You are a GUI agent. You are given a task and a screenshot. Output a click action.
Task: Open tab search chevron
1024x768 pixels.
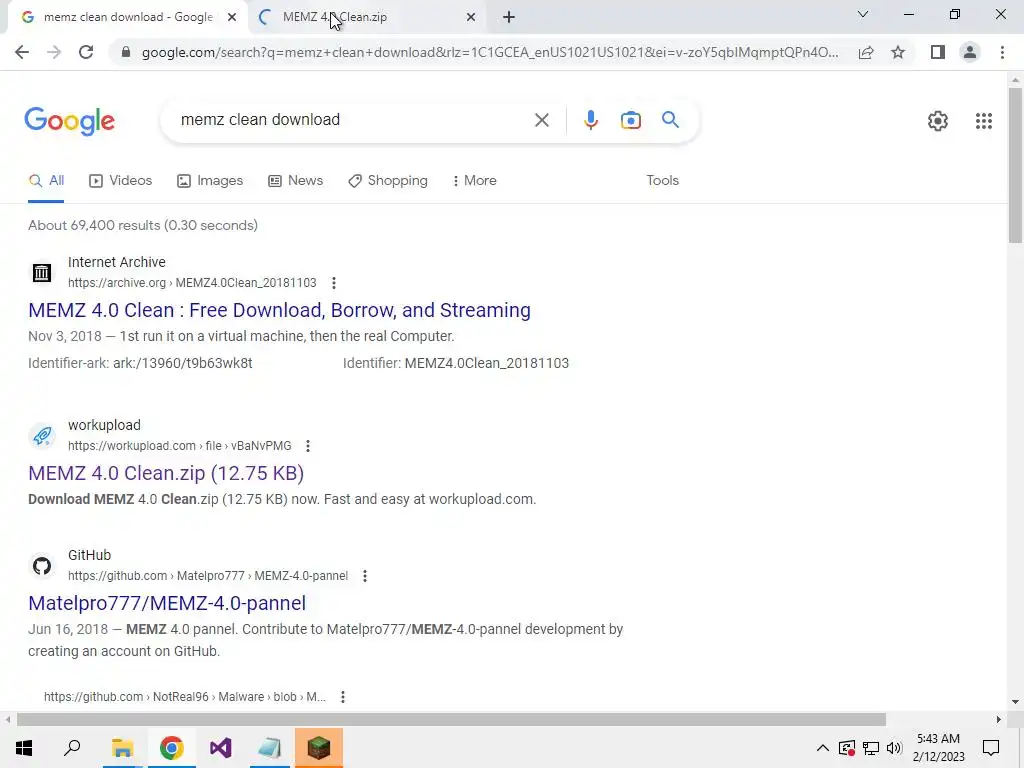pyautogui.click(x=863, y=14)
